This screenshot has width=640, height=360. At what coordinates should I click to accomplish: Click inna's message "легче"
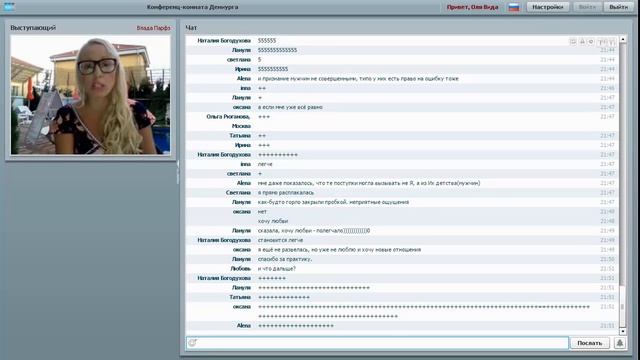click(x=265, y=164)
